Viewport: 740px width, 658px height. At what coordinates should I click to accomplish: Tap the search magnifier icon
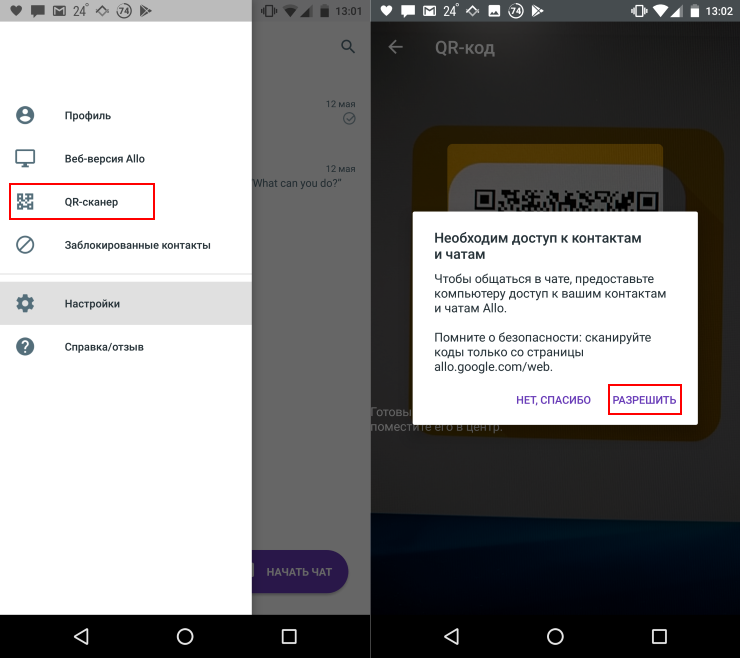348,46
